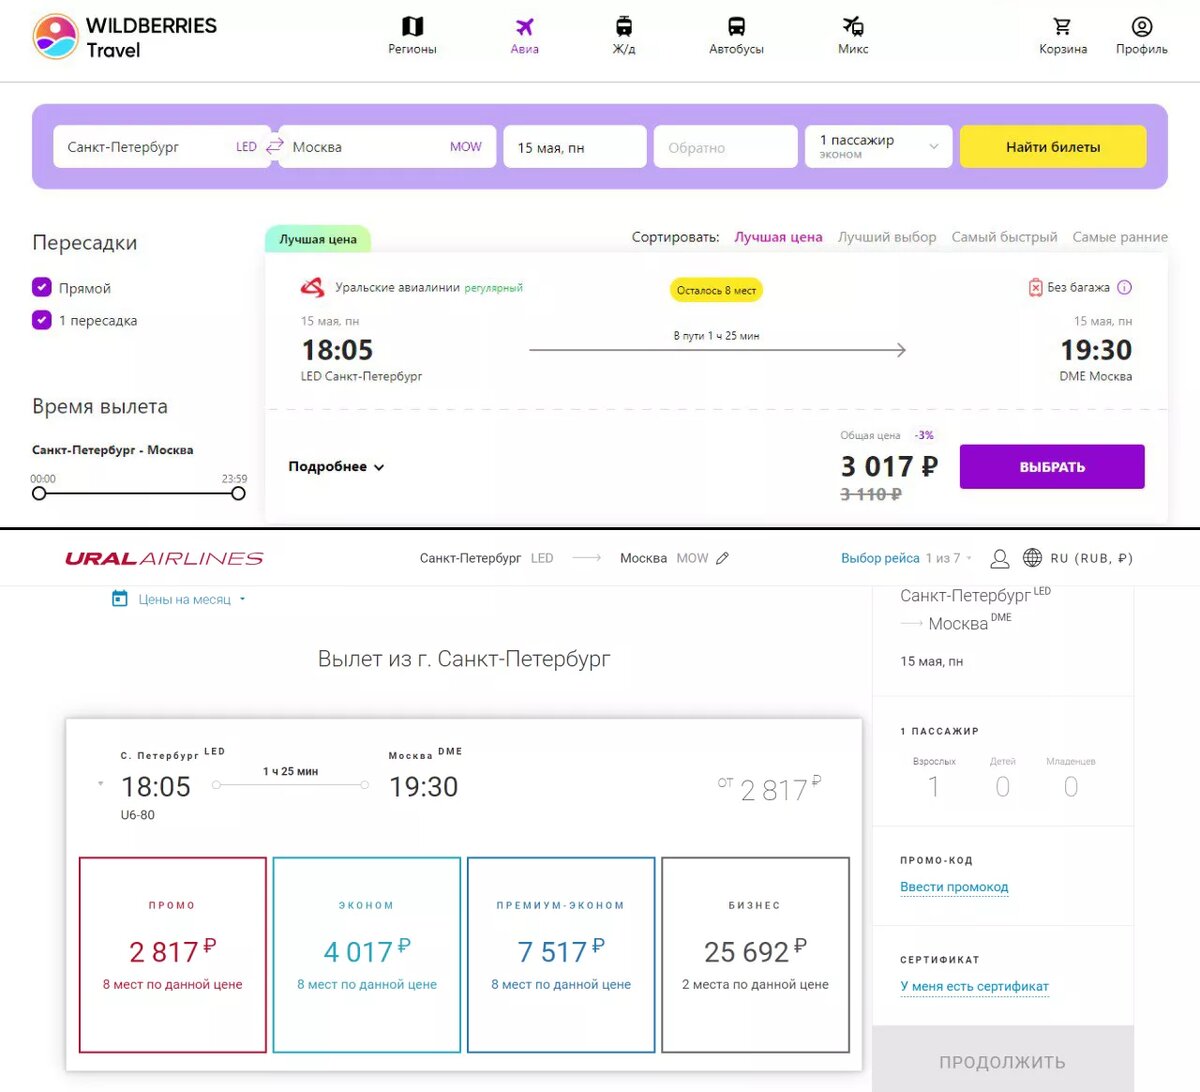Grab the 00:00 departure time slider handle
1200x1092 pixels.
click(x=39, y=493)
